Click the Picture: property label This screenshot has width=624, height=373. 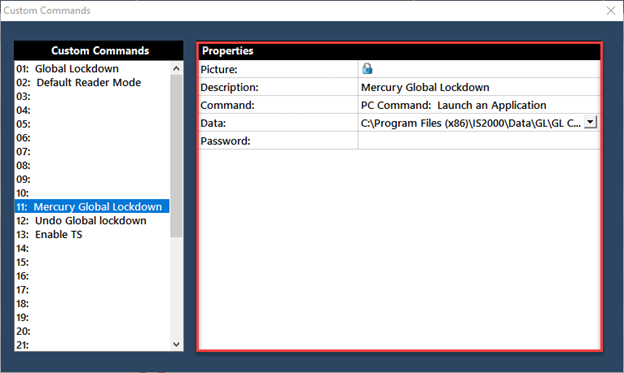(219, 69)
